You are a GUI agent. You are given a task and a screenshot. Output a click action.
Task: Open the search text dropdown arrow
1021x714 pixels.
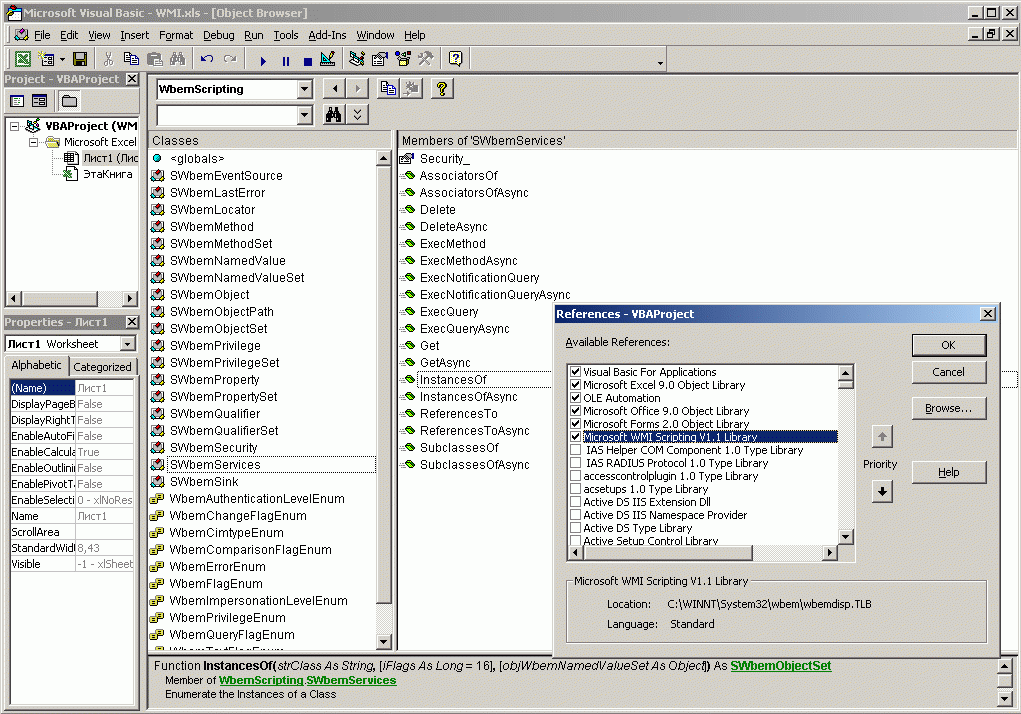click(305, 116)
